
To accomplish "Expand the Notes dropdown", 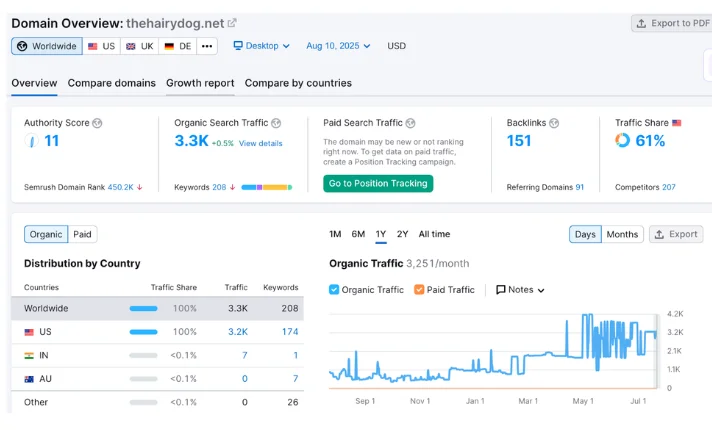I will coord(520,290).
